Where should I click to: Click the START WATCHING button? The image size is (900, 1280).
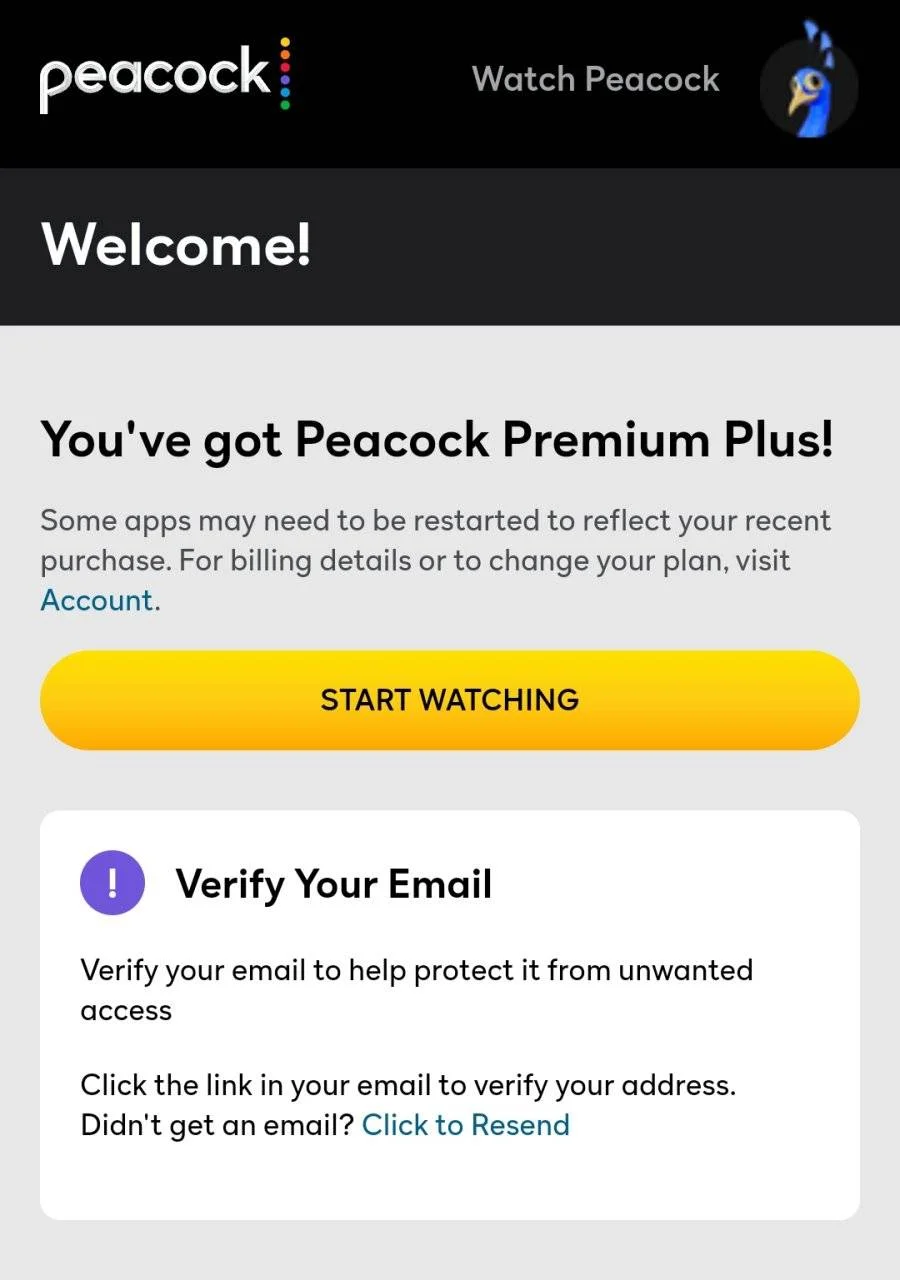click(450, 699)
